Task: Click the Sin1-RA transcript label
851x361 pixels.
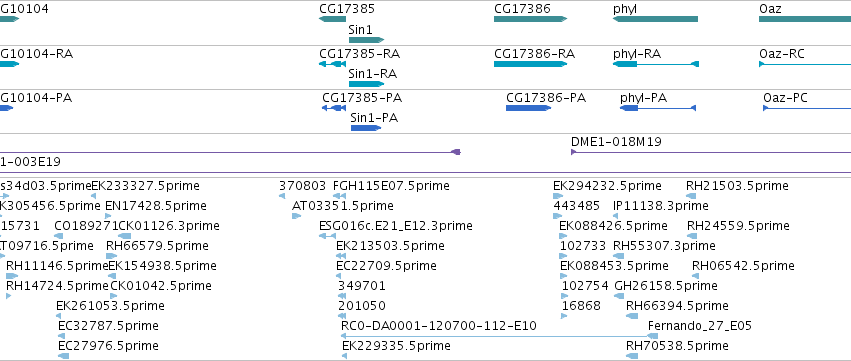Action: 372,74
